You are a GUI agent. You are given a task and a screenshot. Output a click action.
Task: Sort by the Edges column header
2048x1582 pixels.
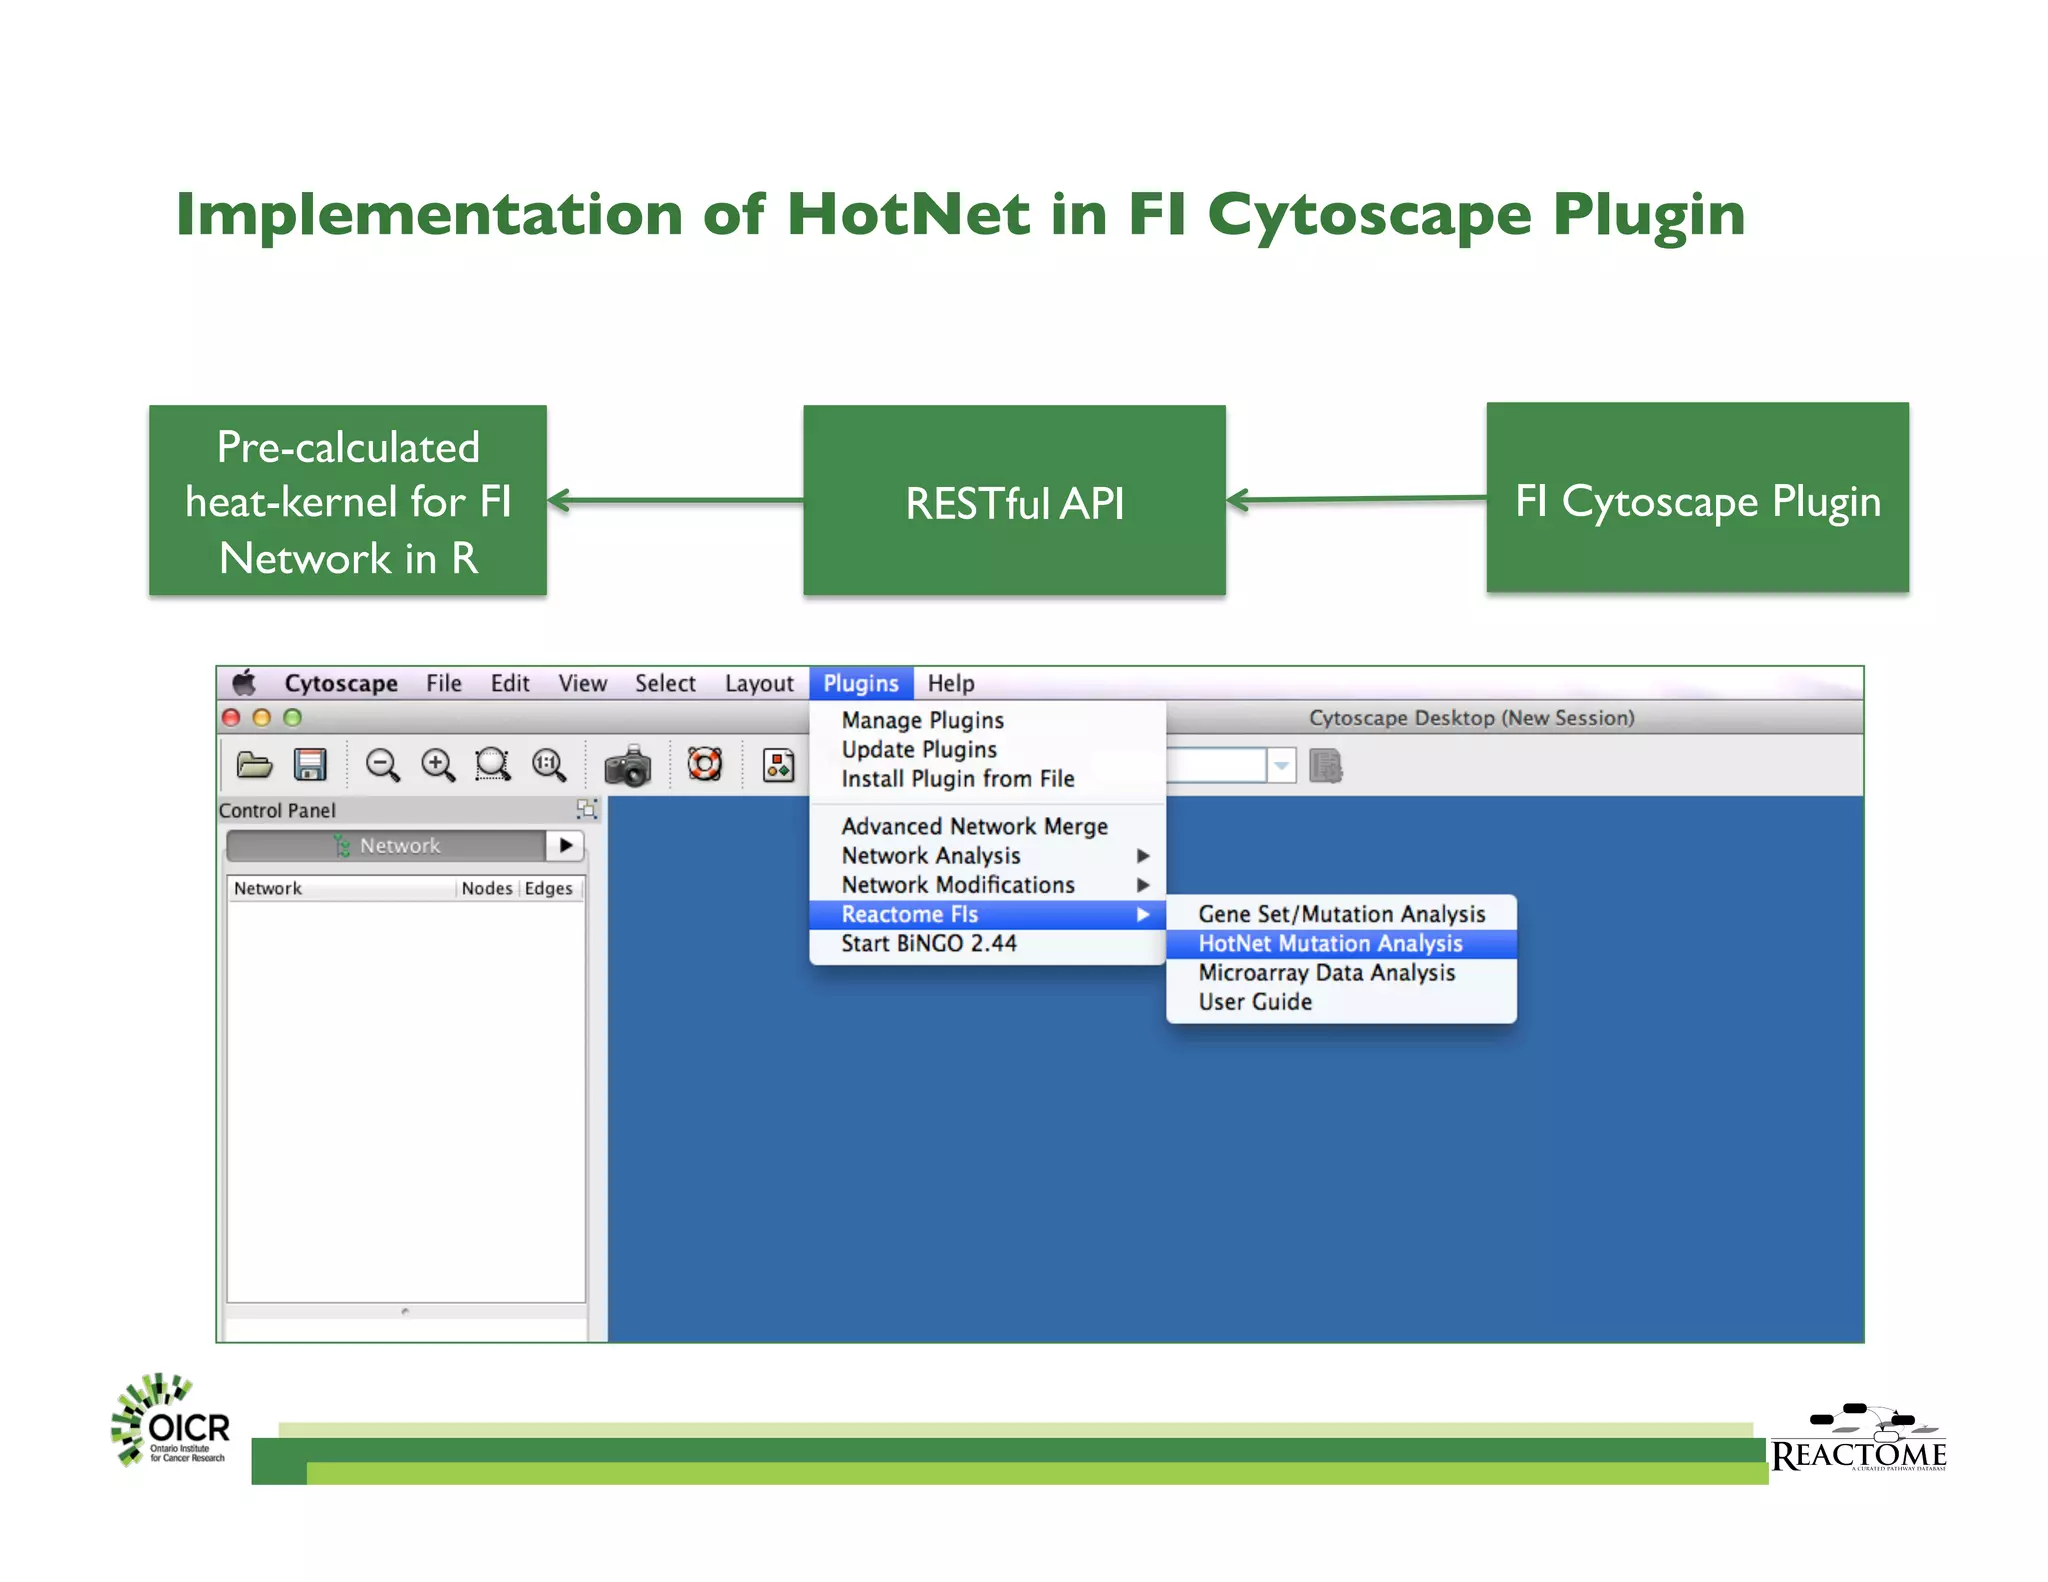click(549, 888)
